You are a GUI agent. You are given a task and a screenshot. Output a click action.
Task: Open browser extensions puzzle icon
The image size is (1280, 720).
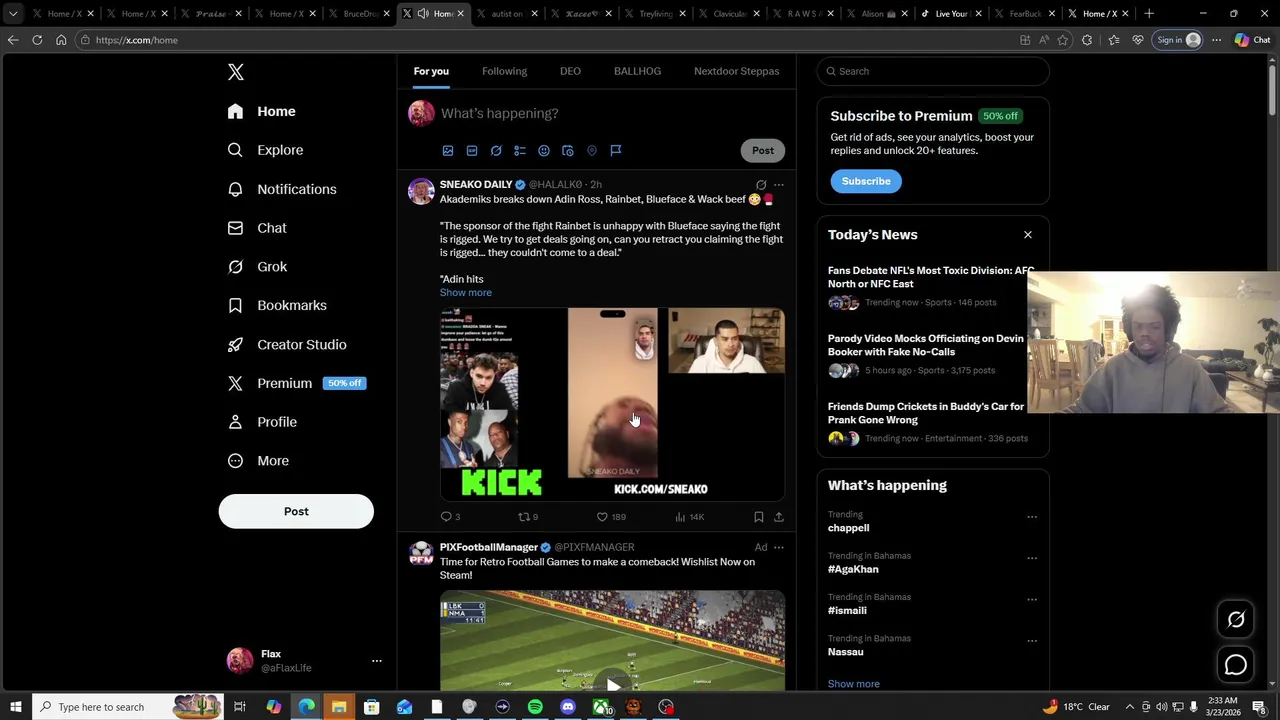tap(1087, 40)
